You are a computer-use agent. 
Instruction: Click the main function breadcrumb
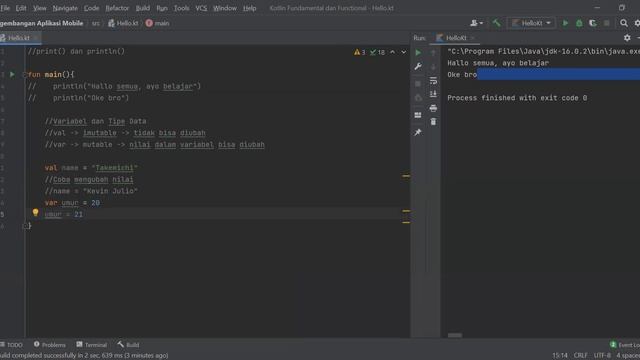(158, 23)
